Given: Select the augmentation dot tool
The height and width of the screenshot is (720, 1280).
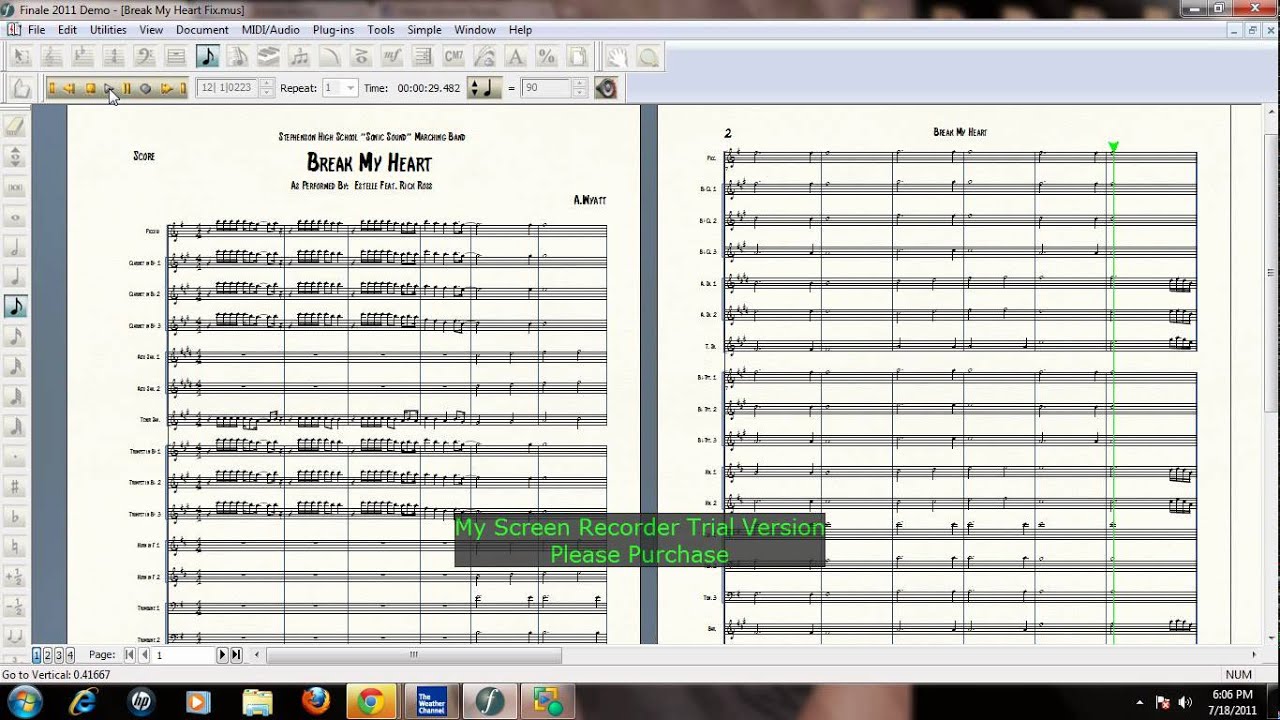Looking at the screenshot, I should [15, 457].
